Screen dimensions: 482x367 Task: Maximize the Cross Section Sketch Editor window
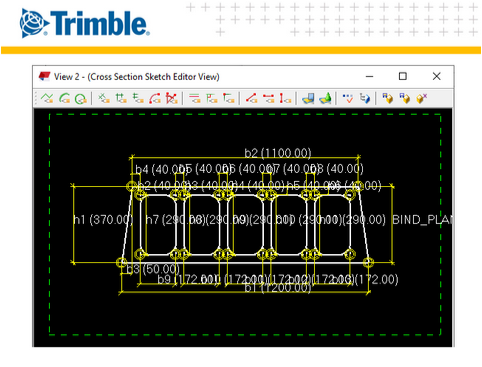point(403,76)
